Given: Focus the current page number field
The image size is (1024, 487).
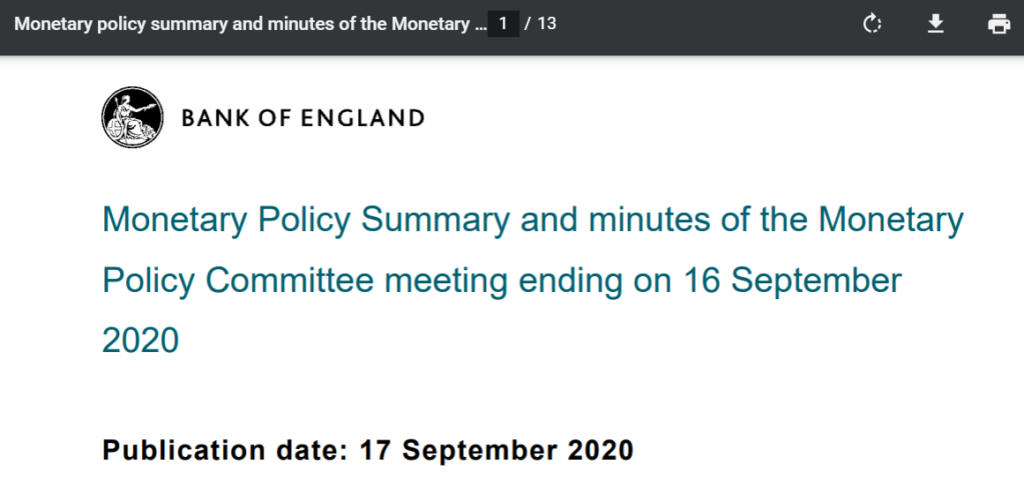Looking at the screenshot, I should click(x=503, y=24).
